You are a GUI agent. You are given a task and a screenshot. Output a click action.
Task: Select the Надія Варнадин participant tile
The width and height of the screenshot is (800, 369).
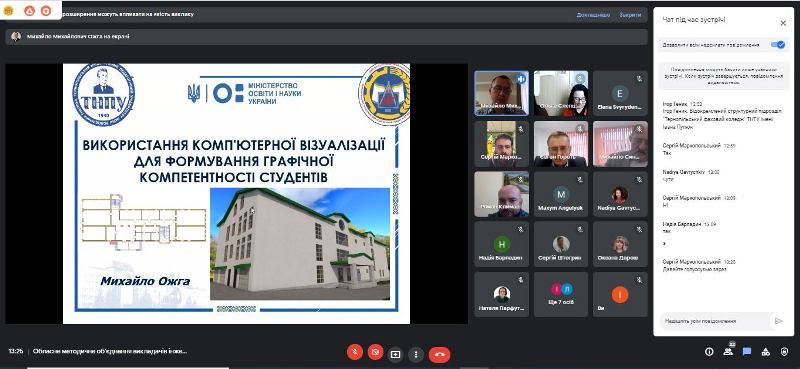502,244
